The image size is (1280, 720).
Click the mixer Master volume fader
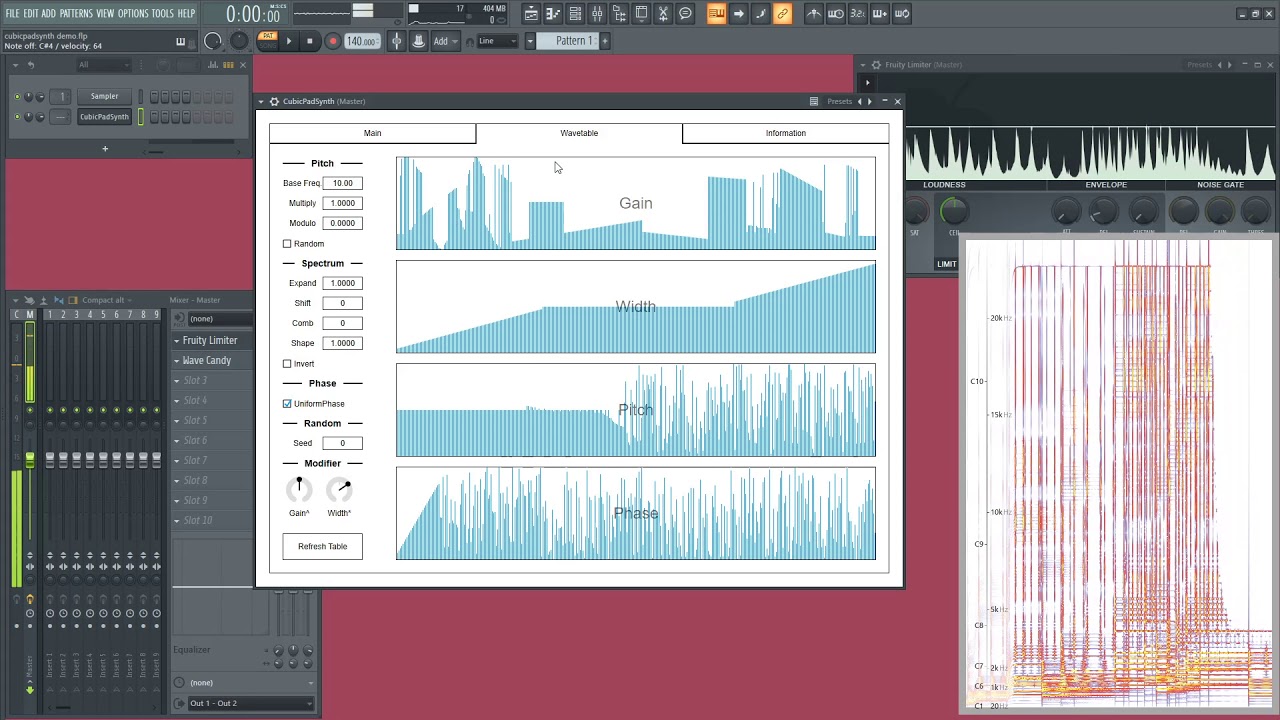pyautogui.click(x=29, y=460)
